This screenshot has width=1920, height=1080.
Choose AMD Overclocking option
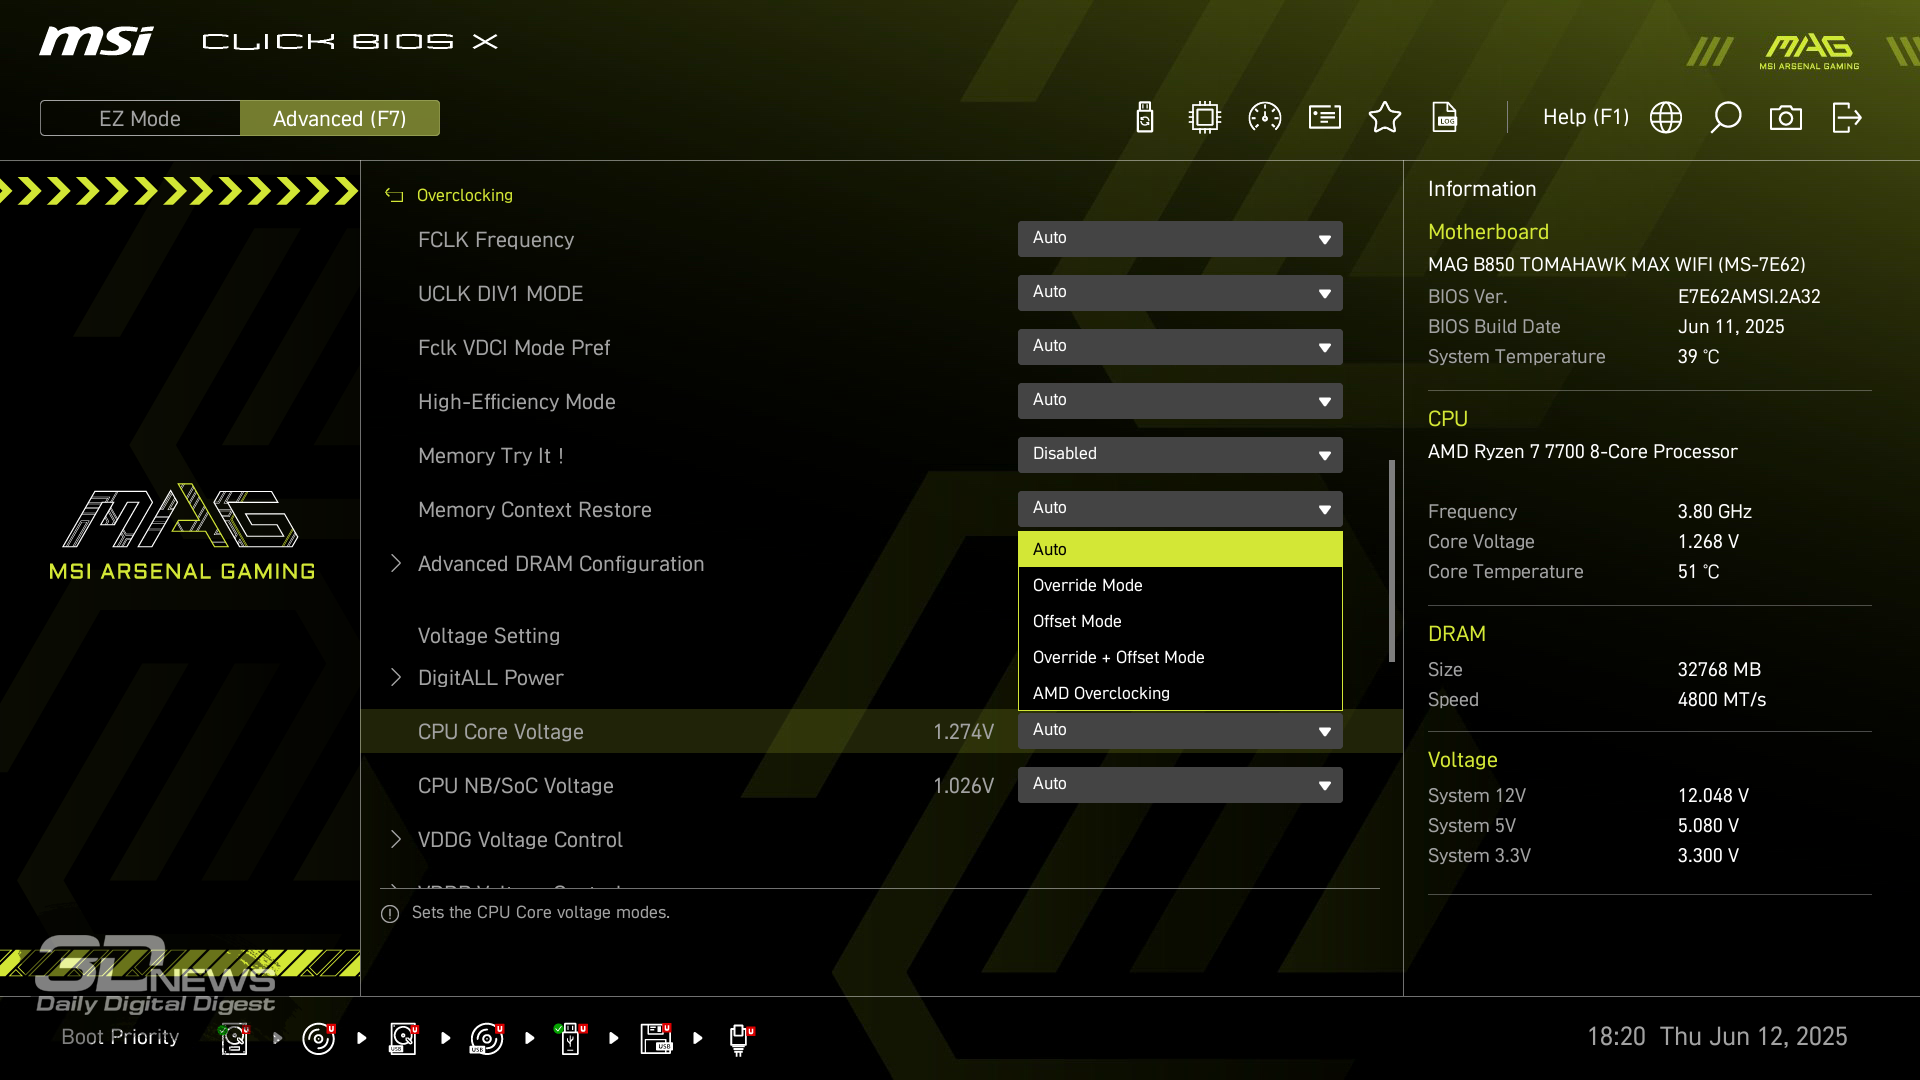click(1180, 693)
